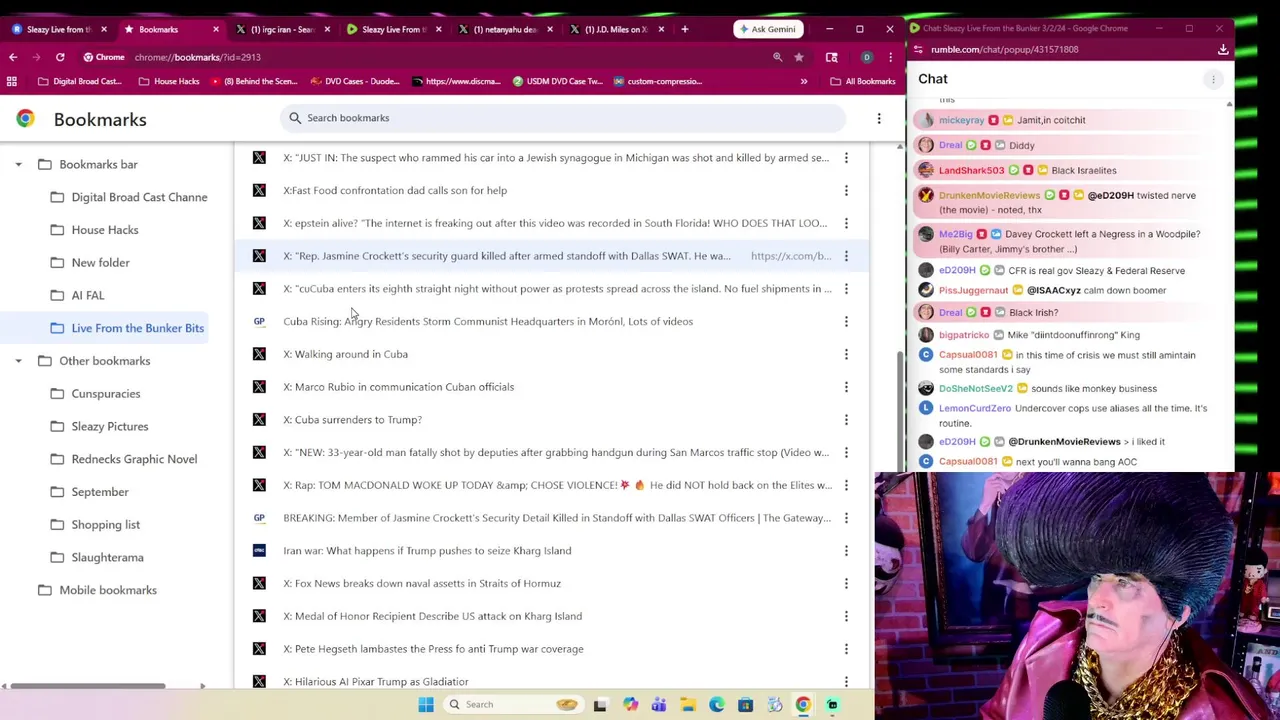Screen dimensions: 1280x720
Task: Select the 'Cunspuracies' folder
Action: tap(106, 394)
